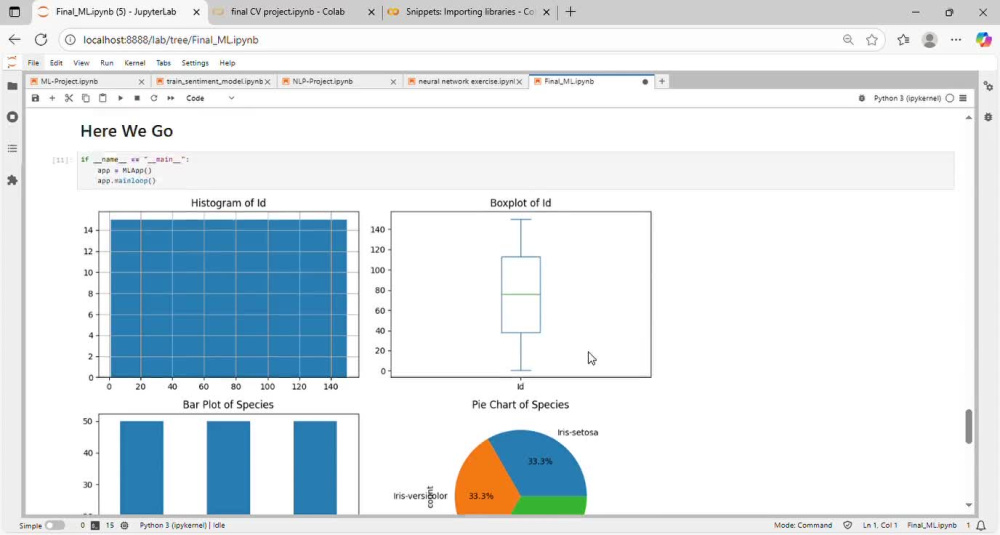Refresh the browser page
This screenshot has width=1000, height=535.
(41, 40)
